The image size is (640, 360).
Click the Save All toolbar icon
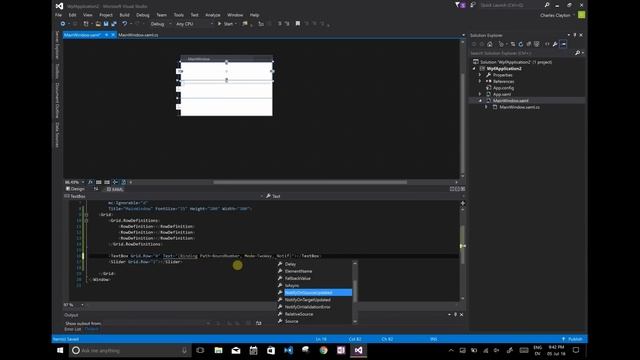point(113,24)
